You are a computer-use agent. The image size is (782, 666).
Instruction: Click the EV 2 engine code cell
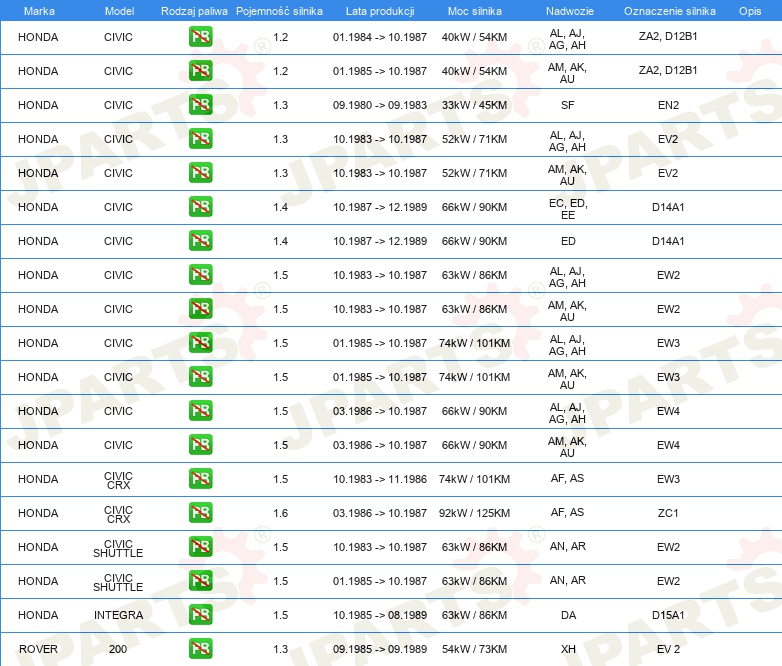[668, 649]
